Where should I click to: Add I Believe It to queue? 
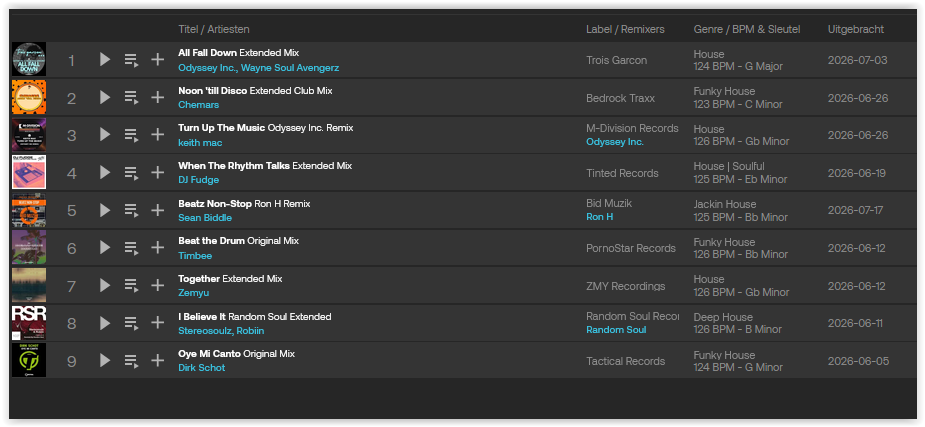pyautogui.click(x=131, y=323)
